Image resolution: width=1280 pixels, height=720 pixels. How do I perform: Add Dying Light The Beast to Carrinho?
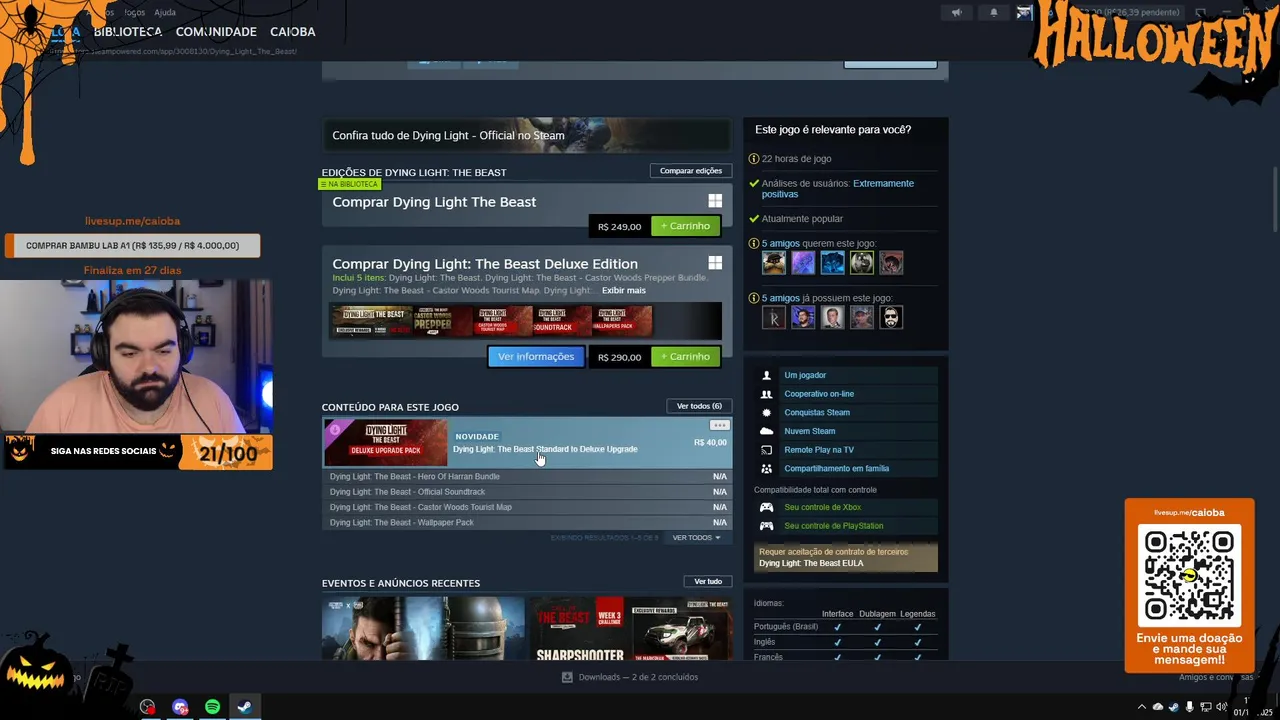pos(685,226)
